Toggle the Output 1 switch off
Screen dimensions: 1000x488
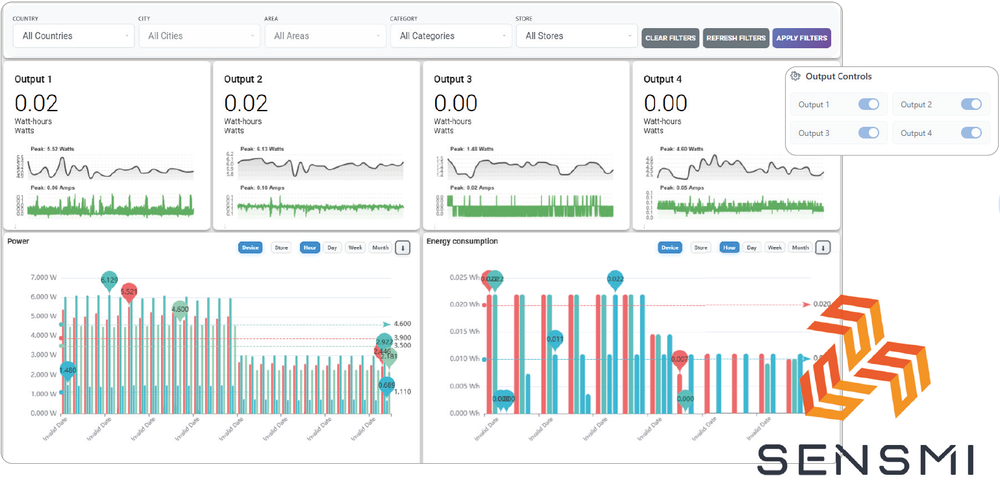point(868,104)
